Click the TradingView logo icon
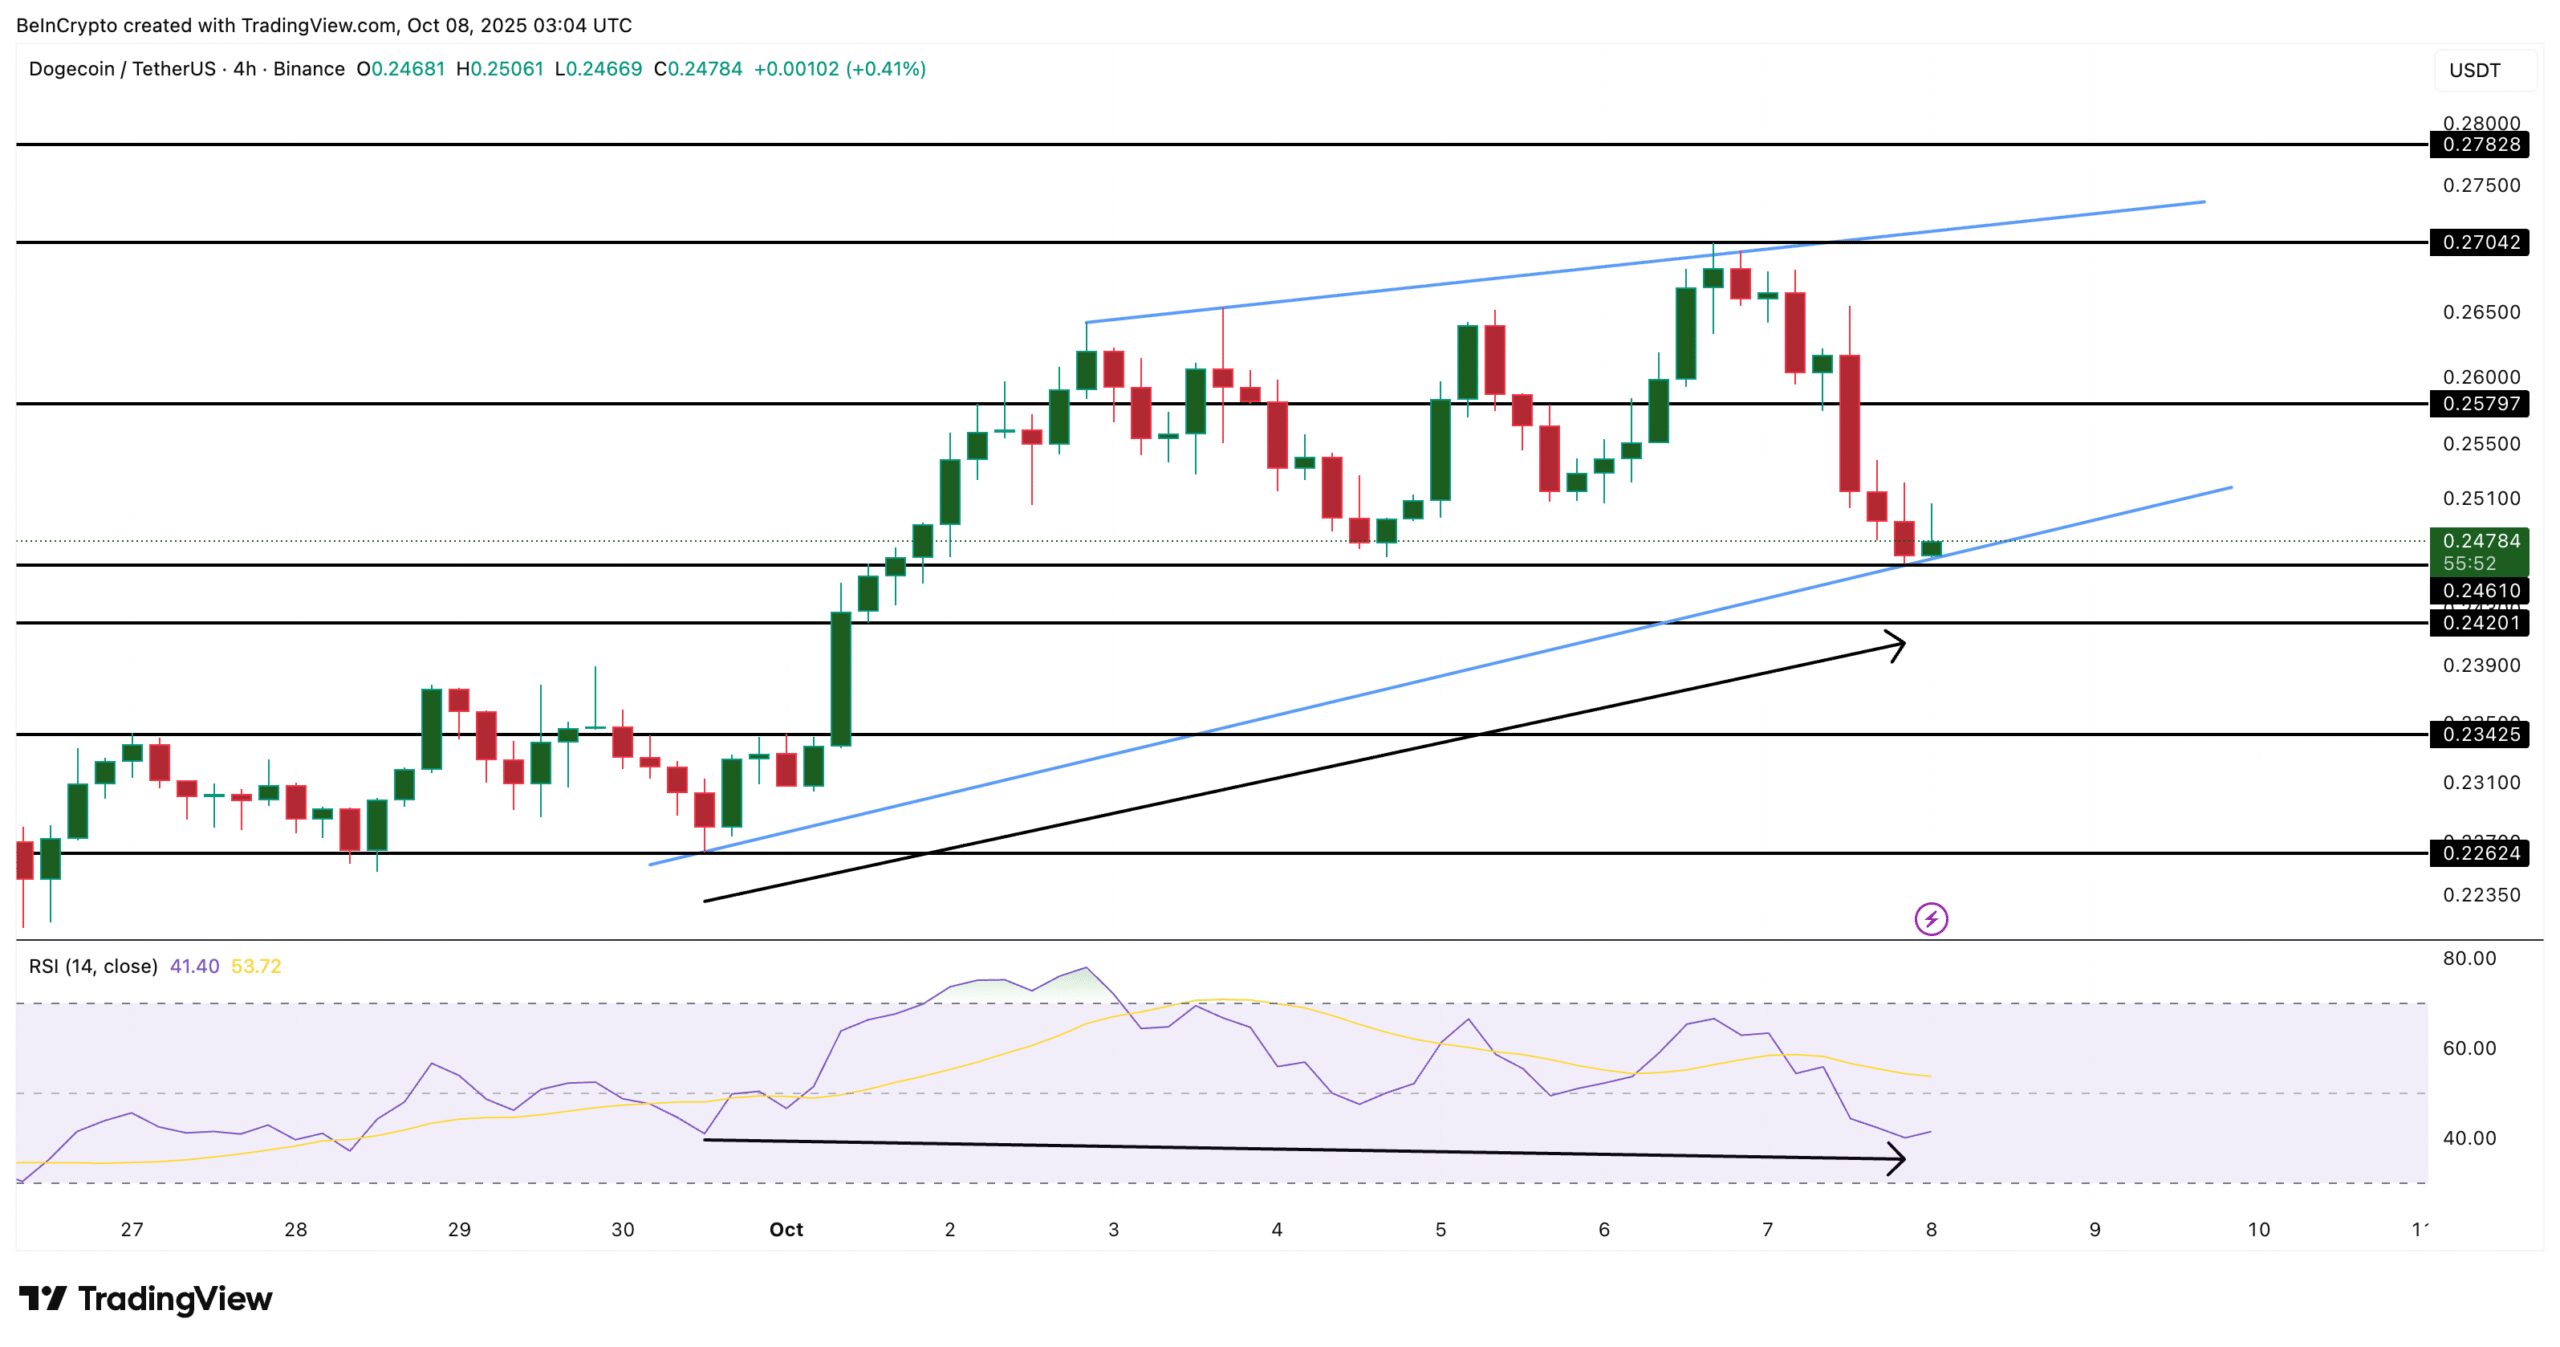The image size is (2560, 1347). click(43, 1298)
